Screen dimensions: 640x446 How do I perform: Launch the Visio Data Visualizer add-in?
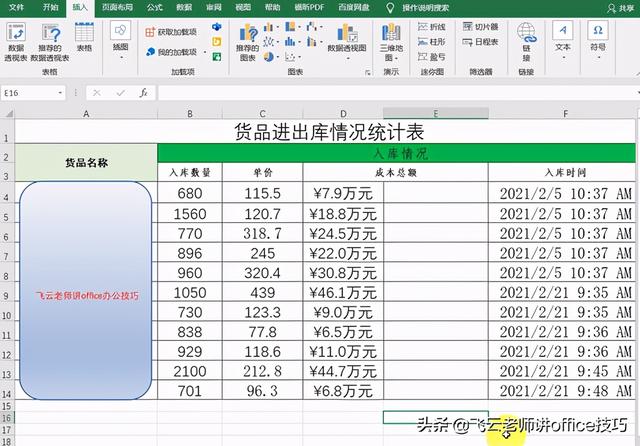[217, 27]
